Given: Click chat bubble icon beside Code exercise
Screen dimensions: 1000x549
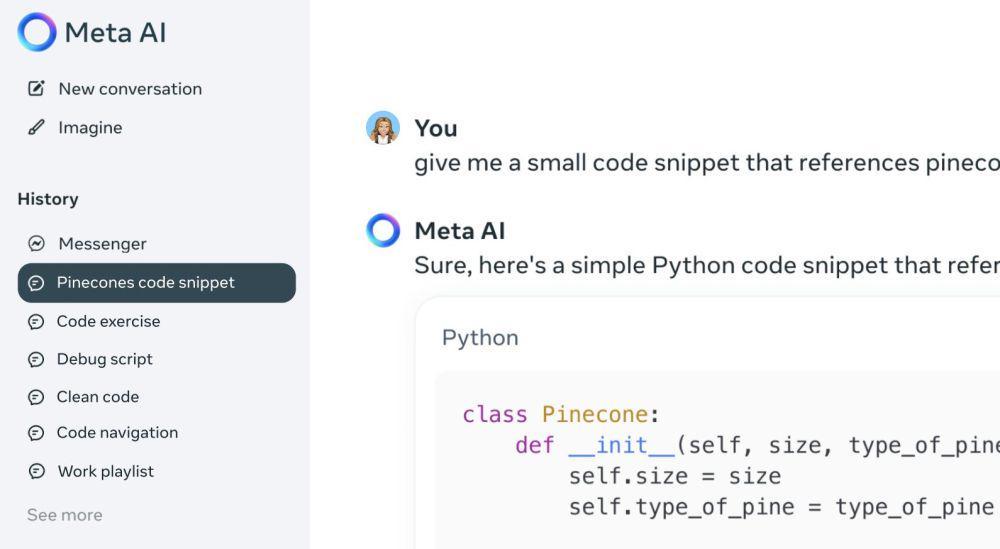Looking at the screenshot, I should click(36, 321).
